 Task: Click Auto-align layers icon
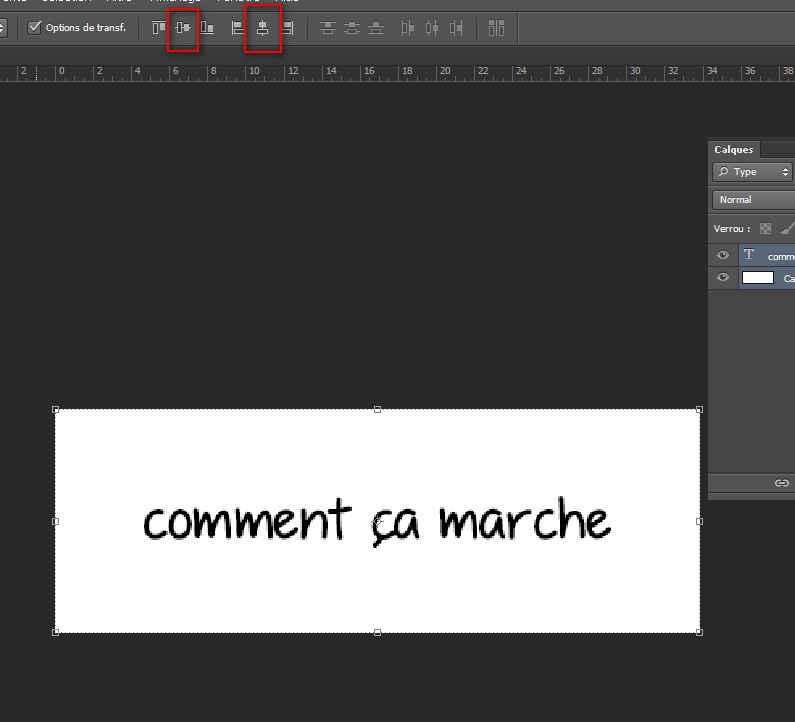[496, 28]
